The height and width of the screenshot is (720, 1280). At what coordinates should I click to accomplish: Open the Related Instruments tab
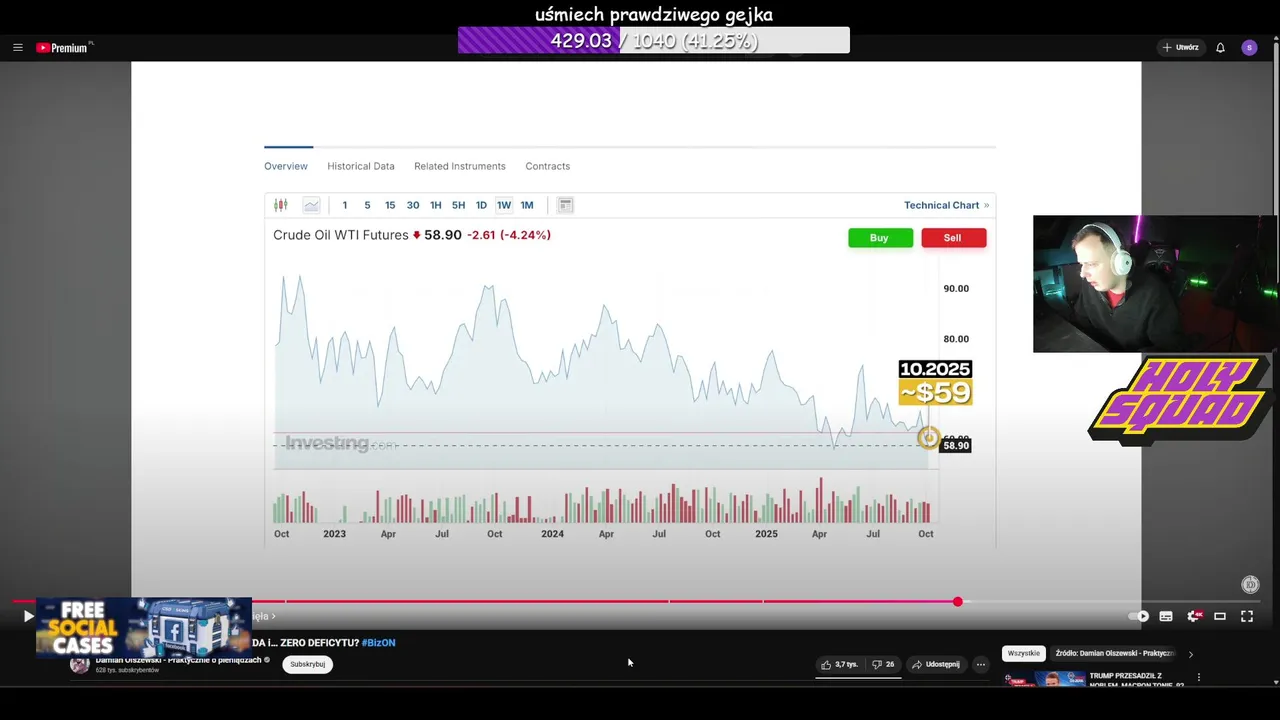tap(460, 166)
